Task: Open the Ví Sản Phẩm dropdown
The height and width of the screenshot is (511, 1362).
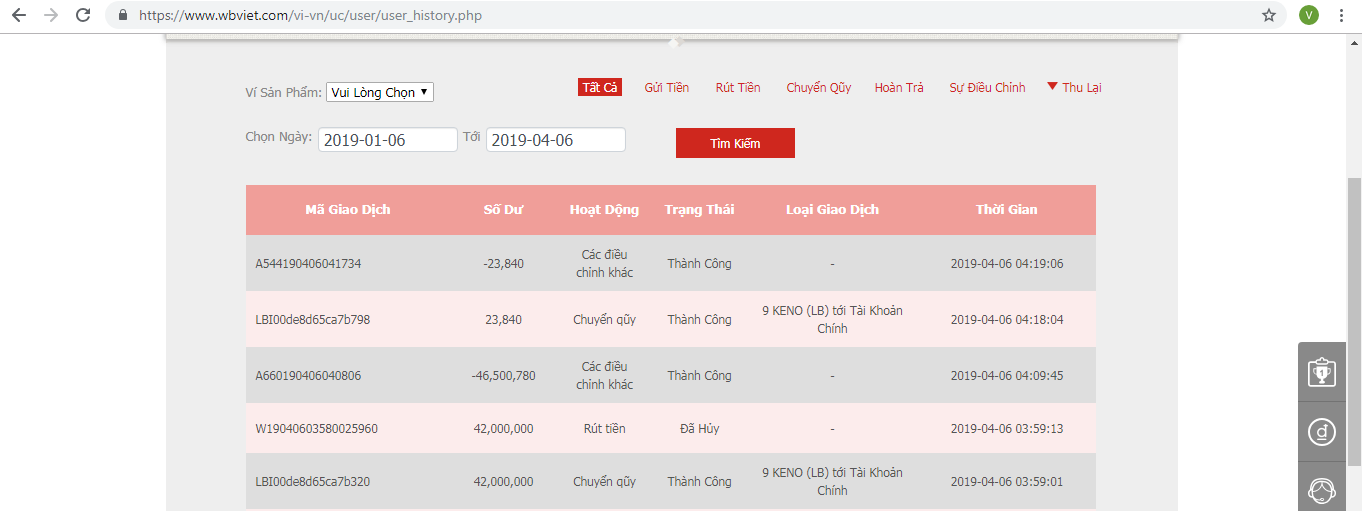Action: [x=380, y=92]
